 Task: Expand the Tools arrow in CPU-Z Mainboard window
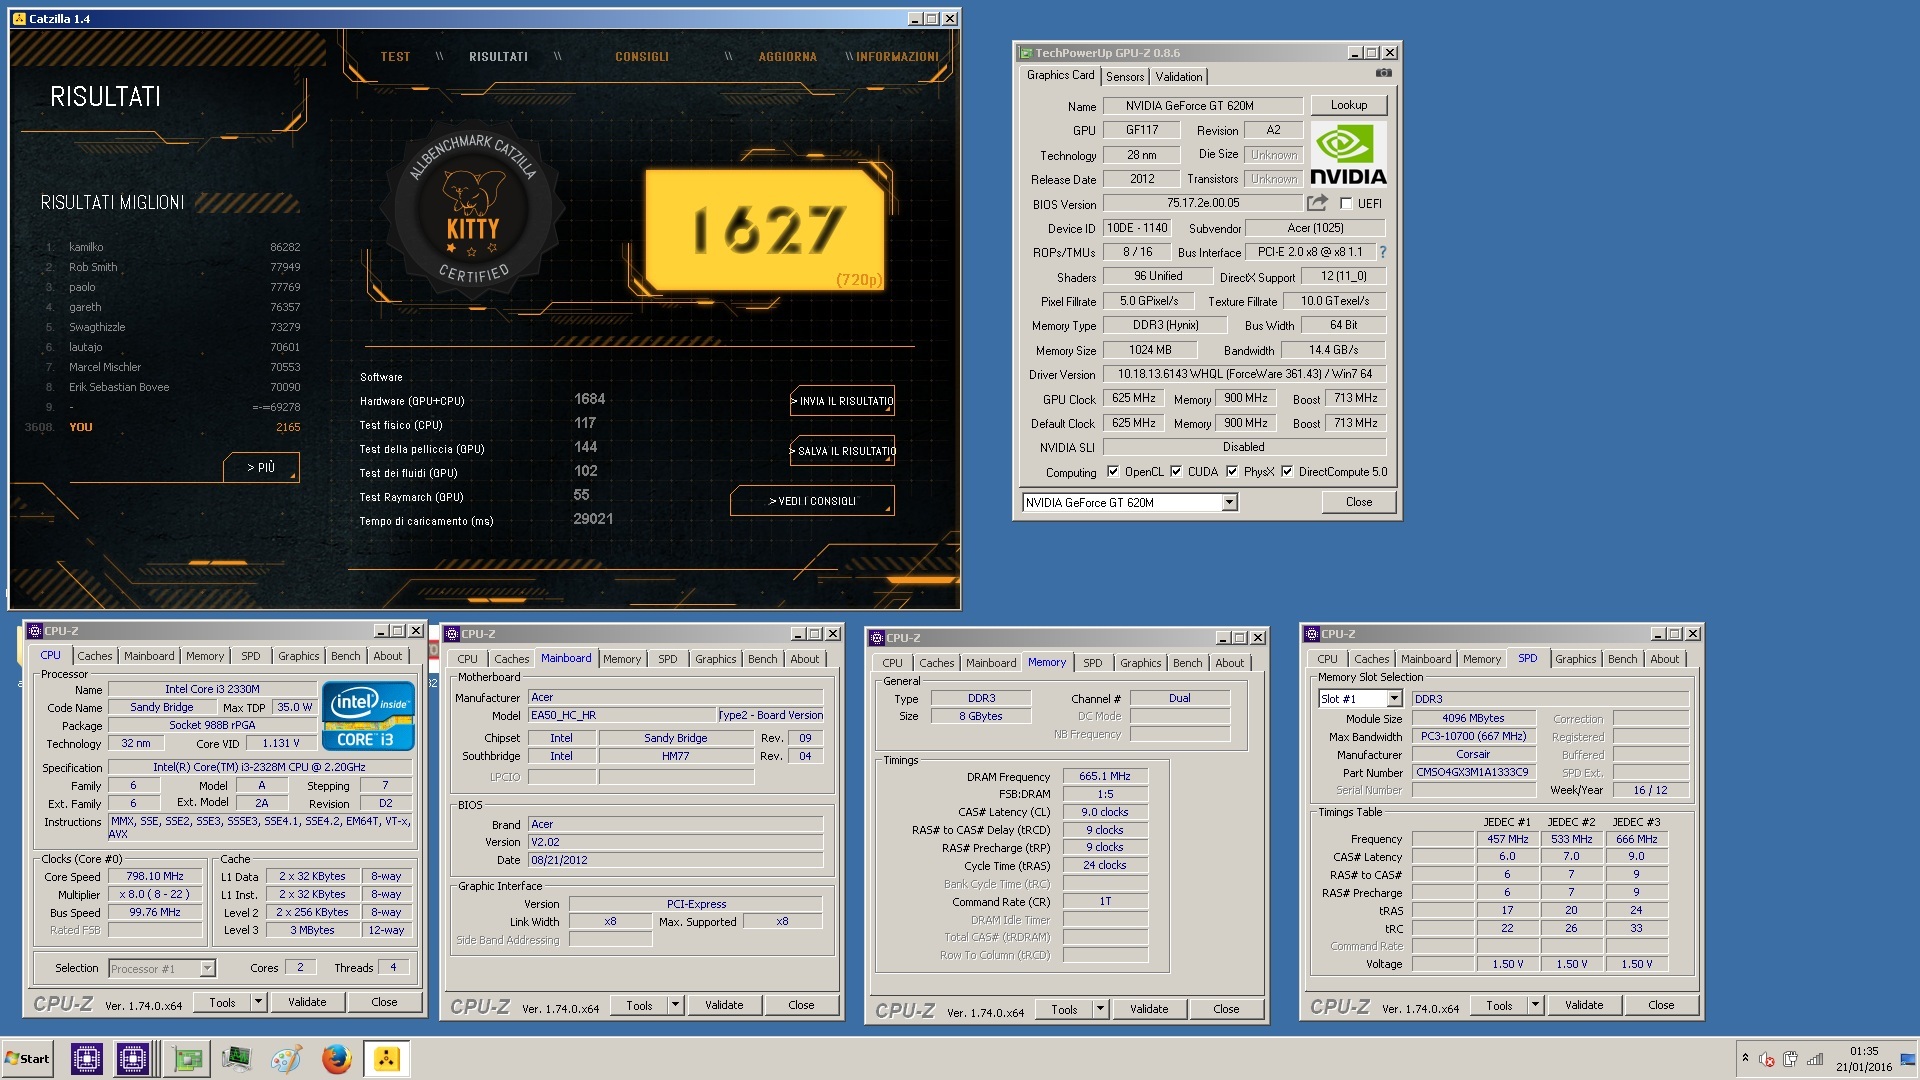tap(675, 1006)
